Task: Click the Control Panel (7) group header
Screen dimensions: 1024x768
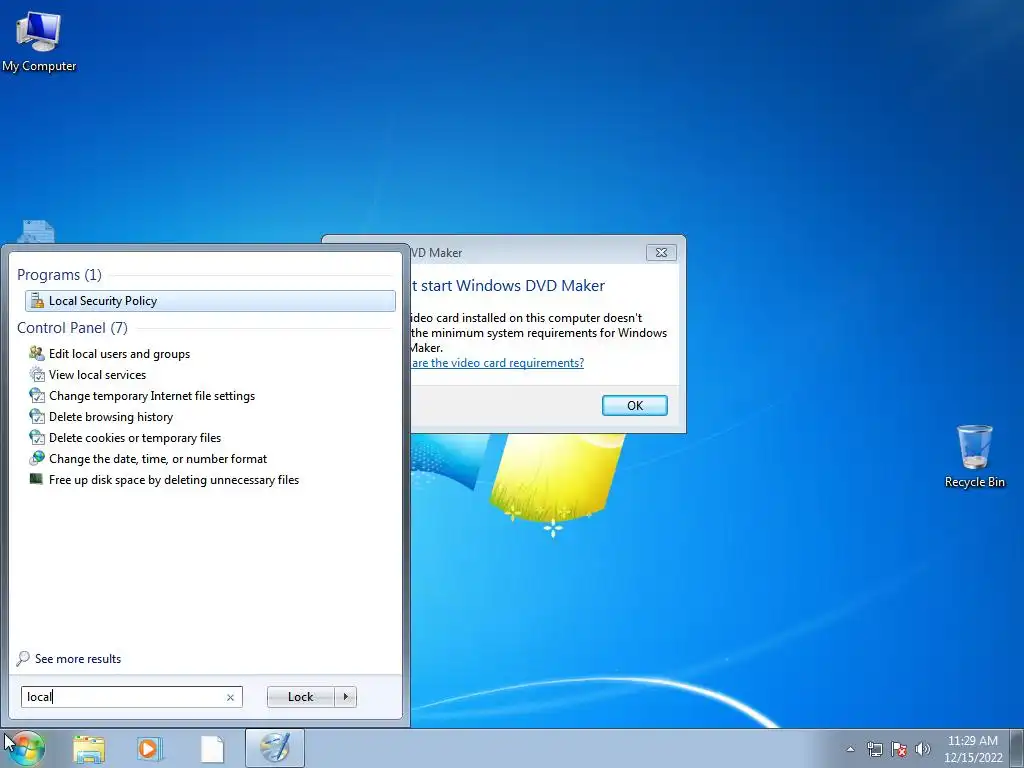Action: click(72, 328)
